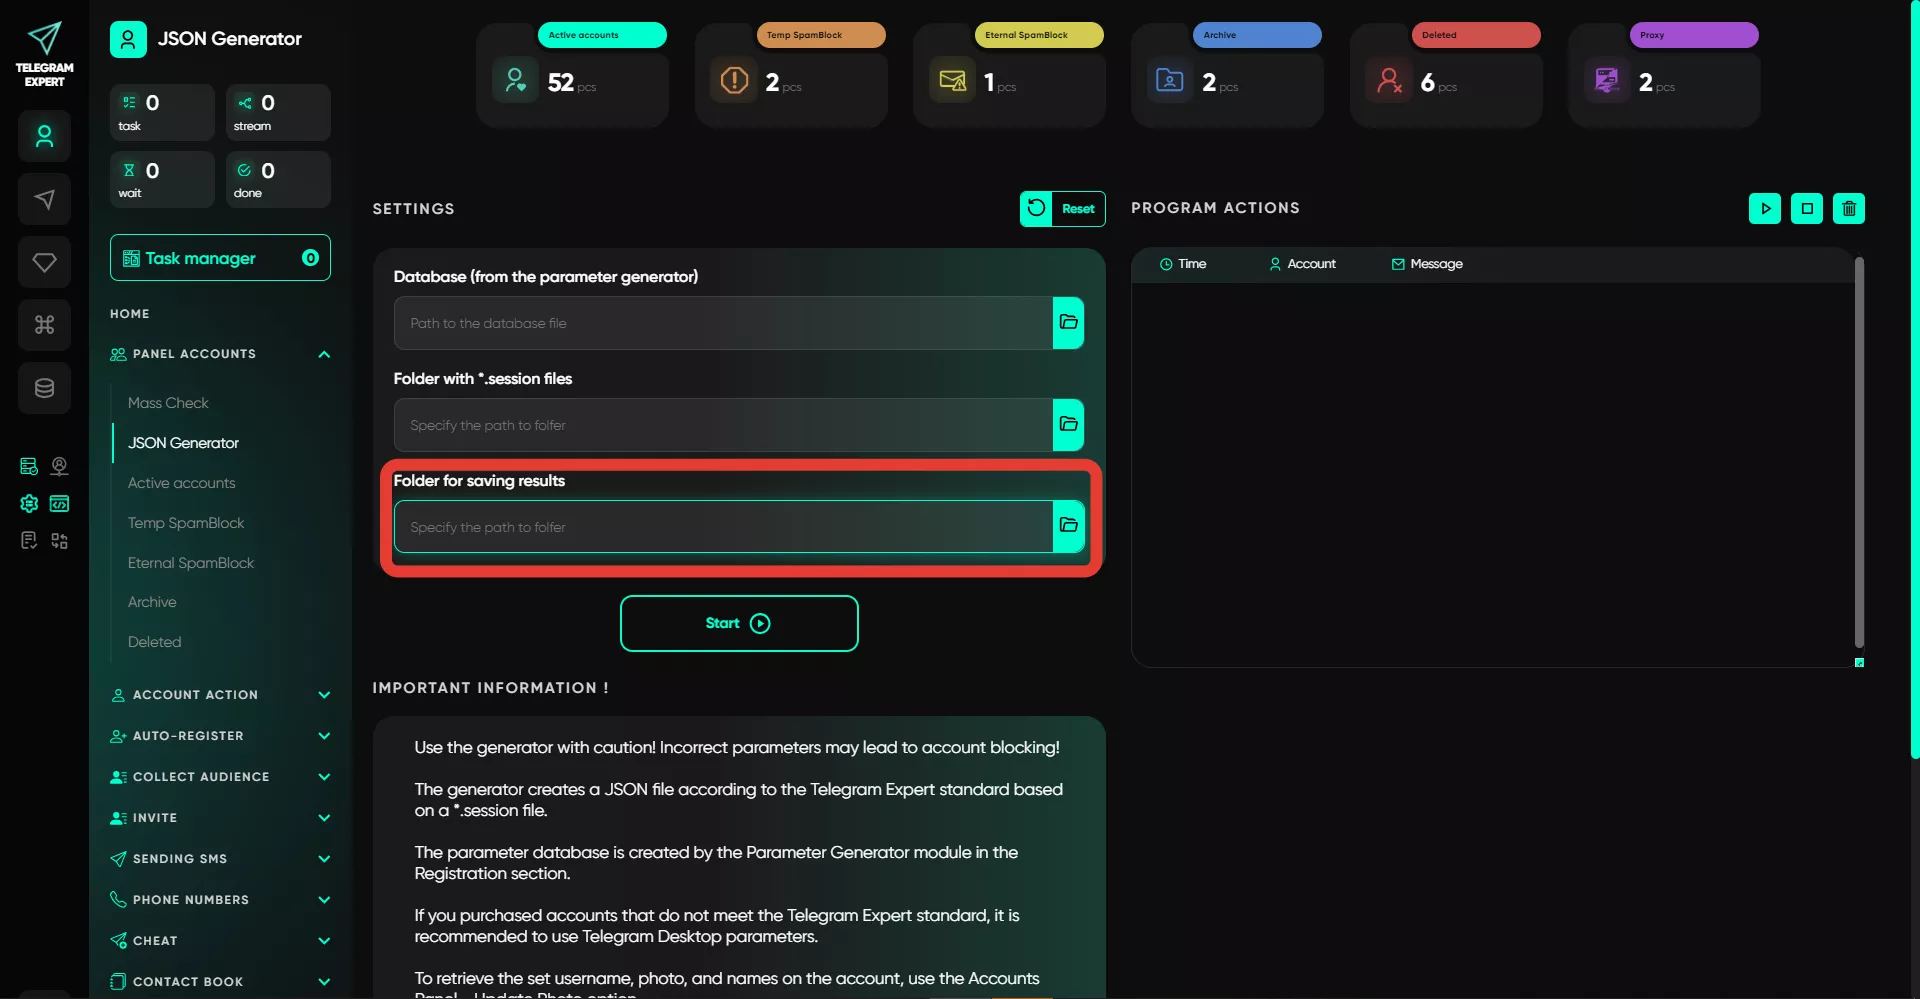This screenshot has width=1920, height=999.
Task: Select JSON Generator in sidebar
Action: pos(183,443)
